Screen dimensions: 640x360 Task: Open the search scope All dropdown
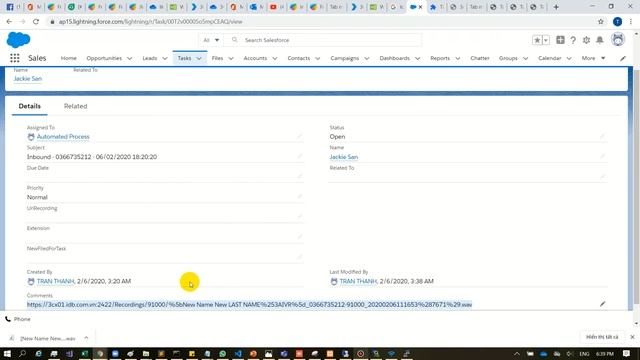coord(211,40)
